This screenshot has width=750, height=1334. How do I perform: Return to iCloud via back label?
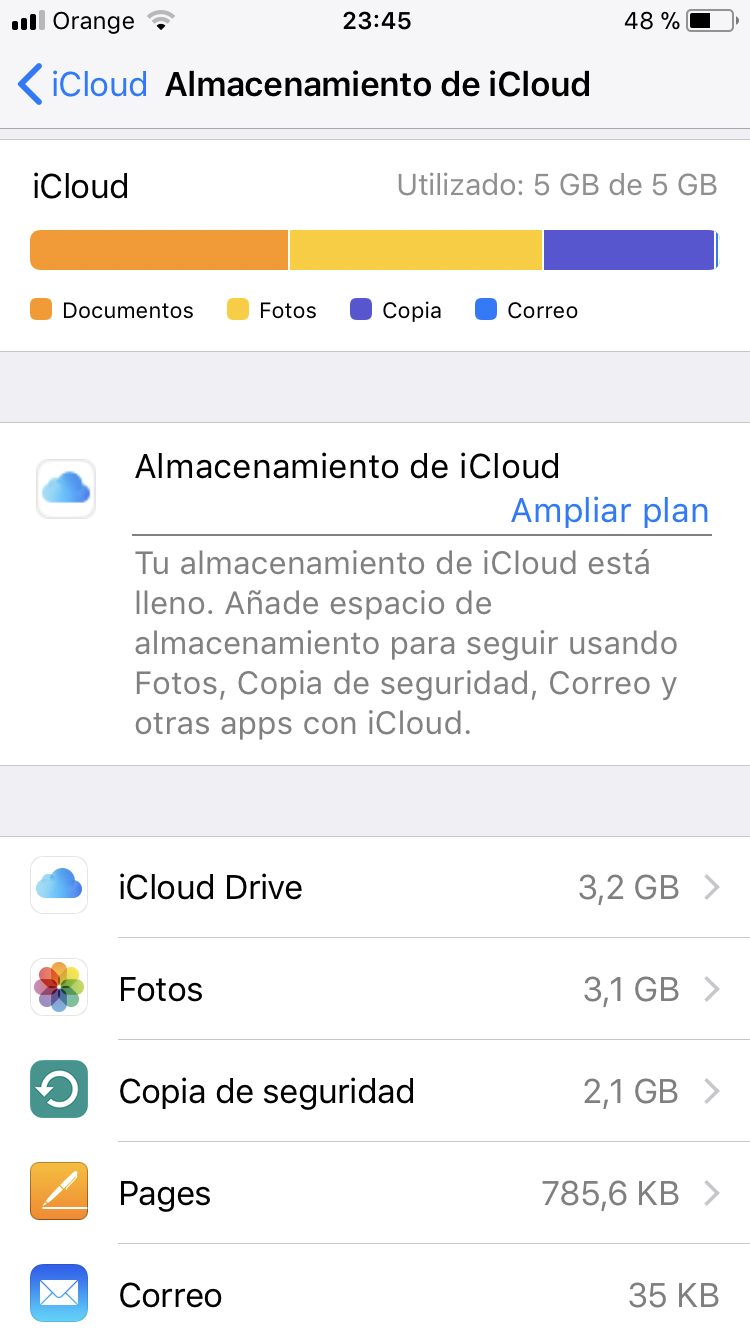[99, 85]
